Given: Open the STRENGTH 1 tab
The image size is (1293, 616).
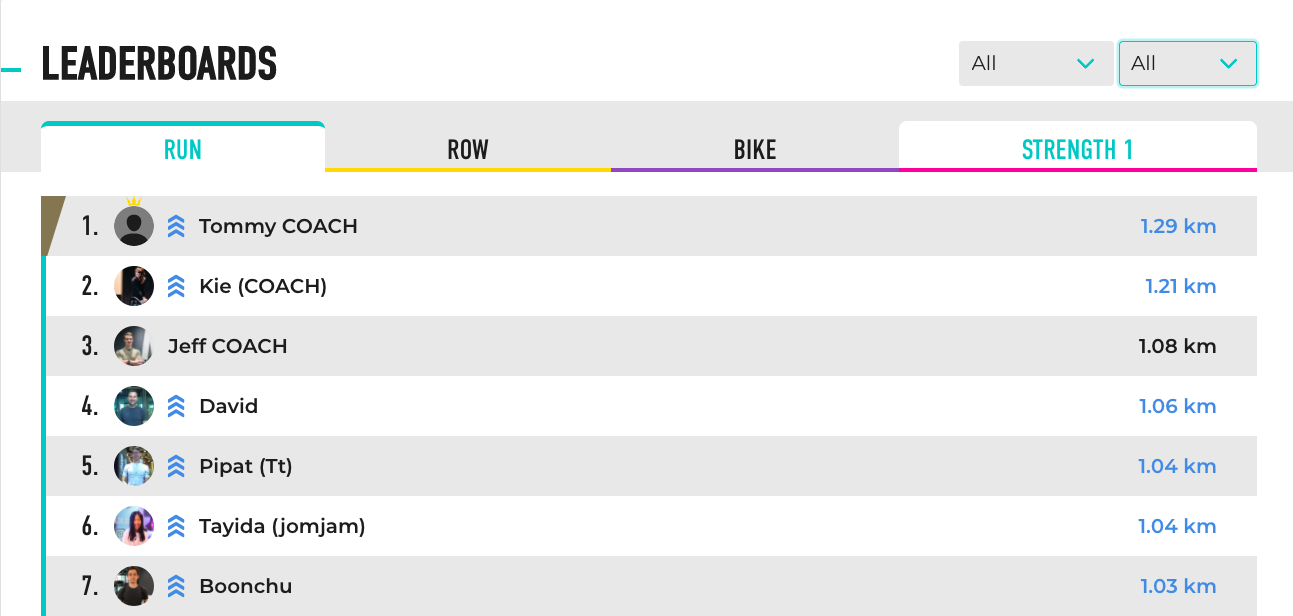Looking at the screenshot, I should pyautogui.click(x=1077, y=150).
